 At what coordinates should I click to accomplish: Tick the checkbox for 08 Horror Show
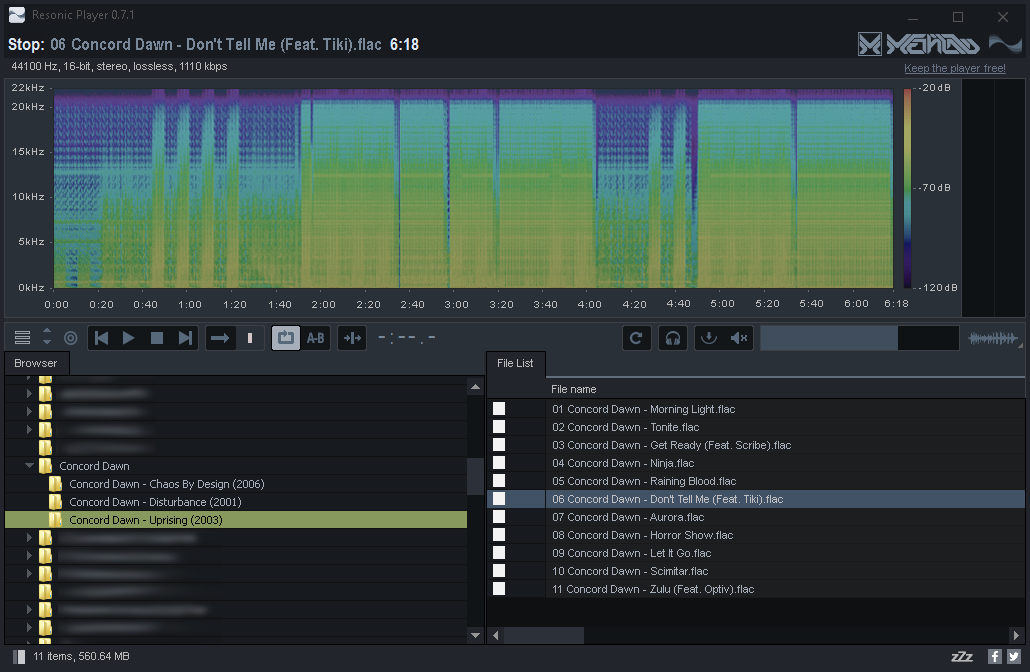click(x=499, y=535)
